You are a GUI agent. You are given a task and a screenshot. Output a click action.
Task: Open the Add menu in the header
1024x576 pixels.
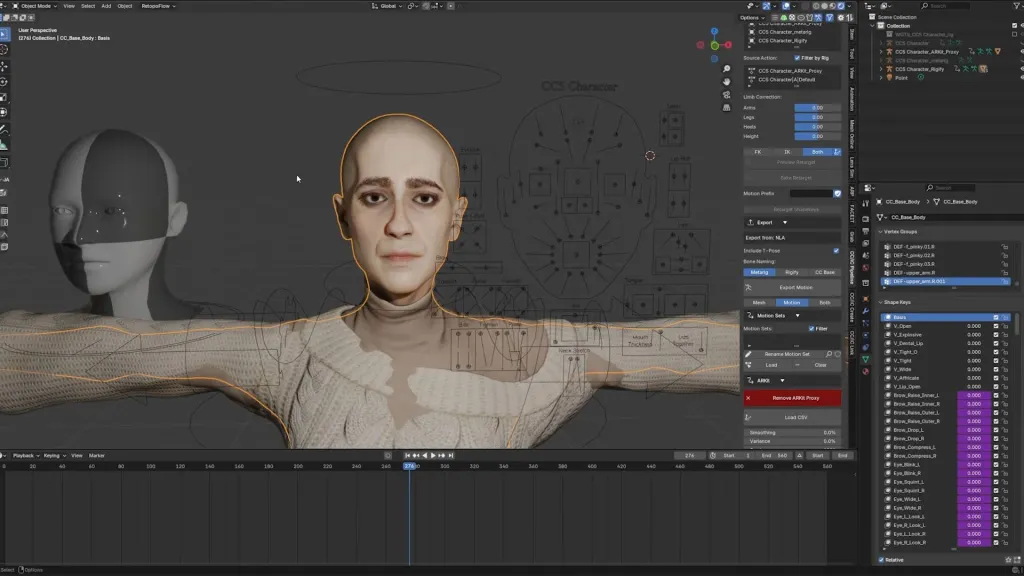coord(106,6)
